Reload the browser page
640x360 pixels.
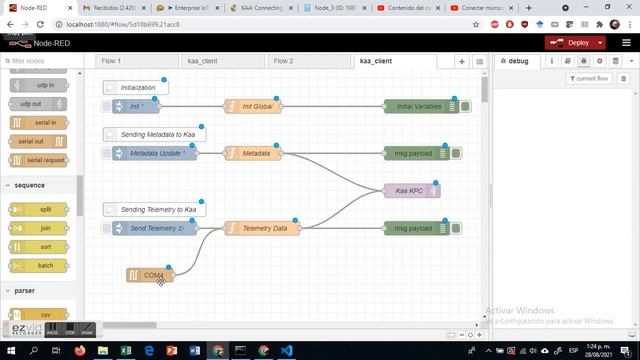pos(40,24)
